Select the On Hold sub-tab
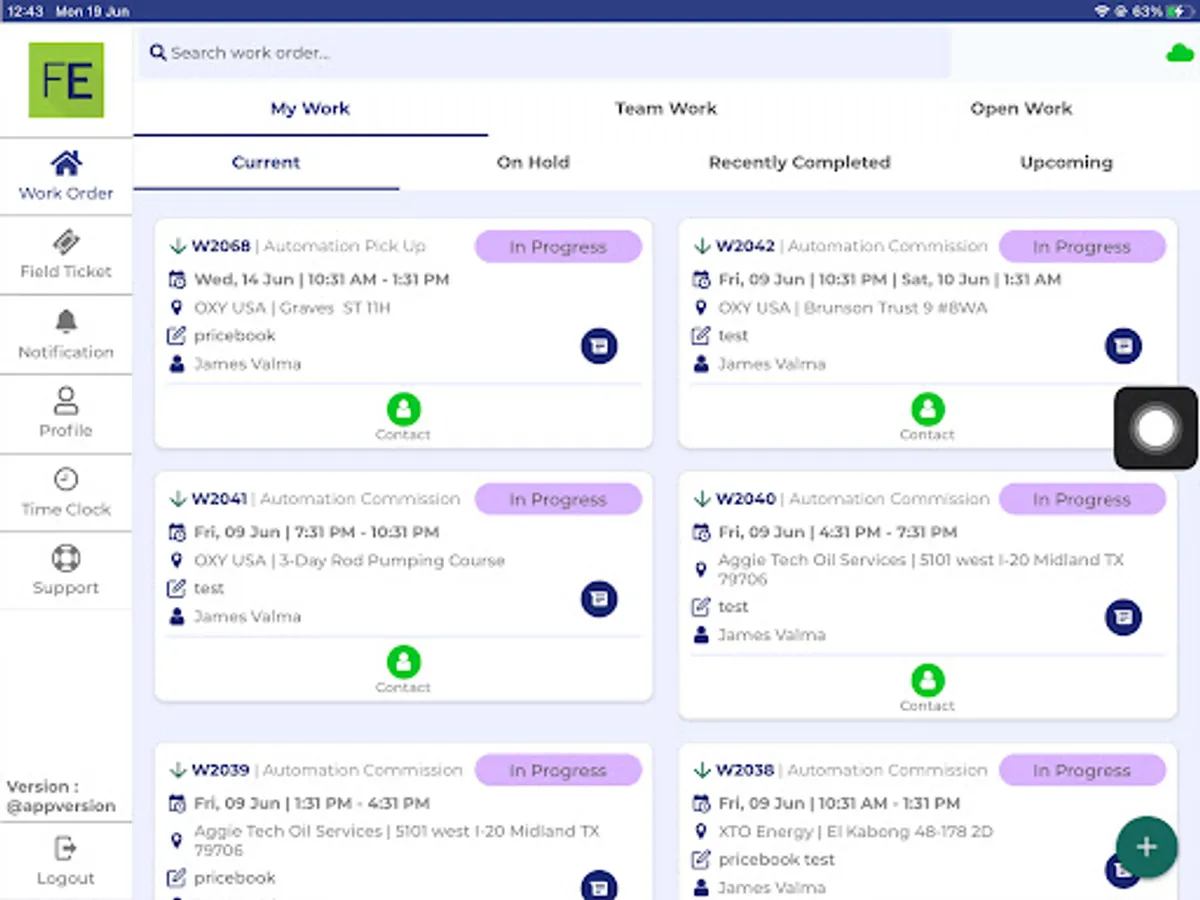Screen dimensions: 1200x900 pos(533,162)
